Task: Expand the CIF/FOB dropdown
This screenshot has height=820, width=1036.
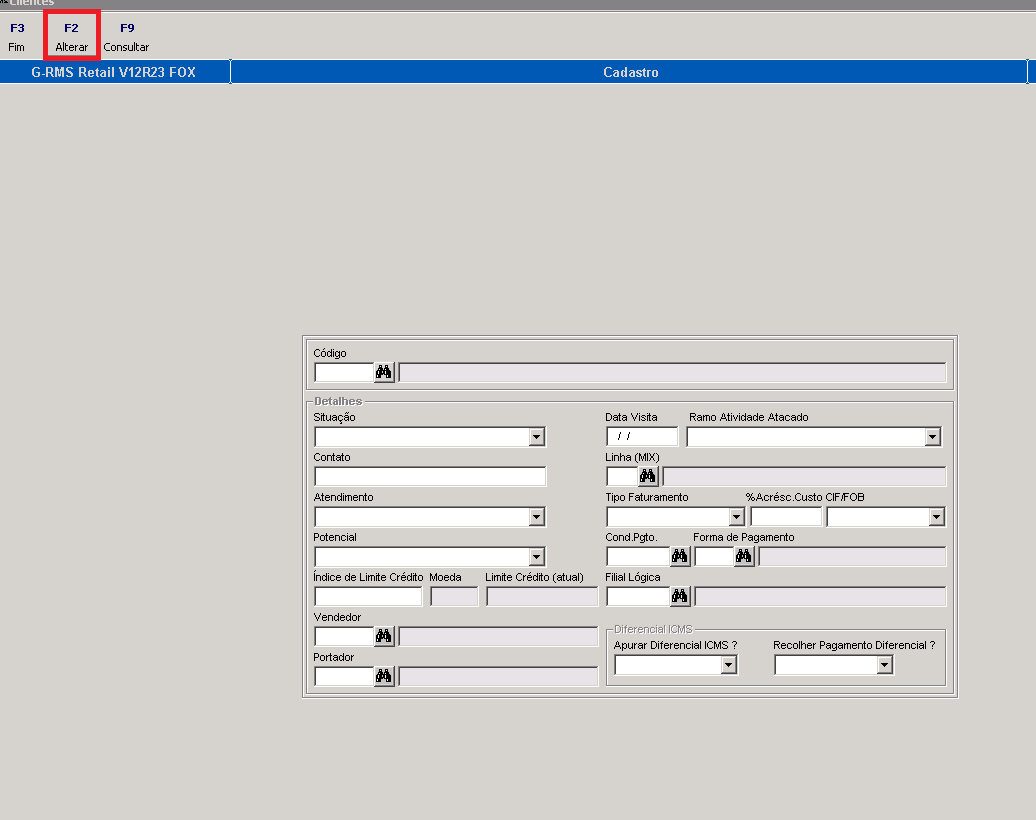Action: (x=936, y=517)
